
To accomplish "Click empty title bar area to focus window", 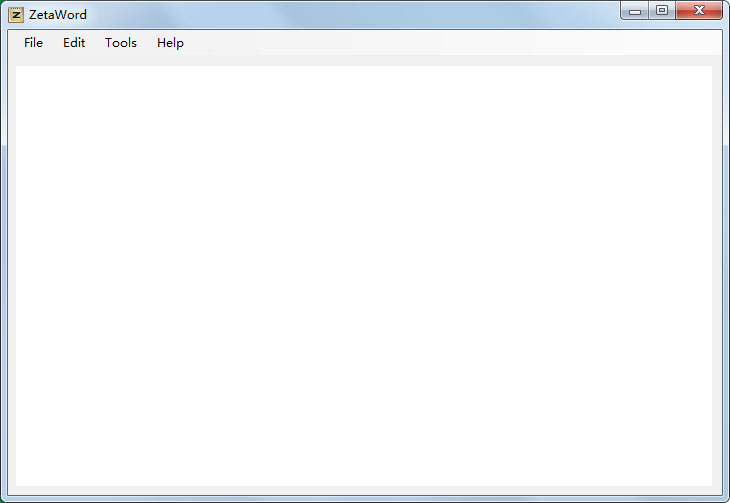I will click(x=350, y=14).
